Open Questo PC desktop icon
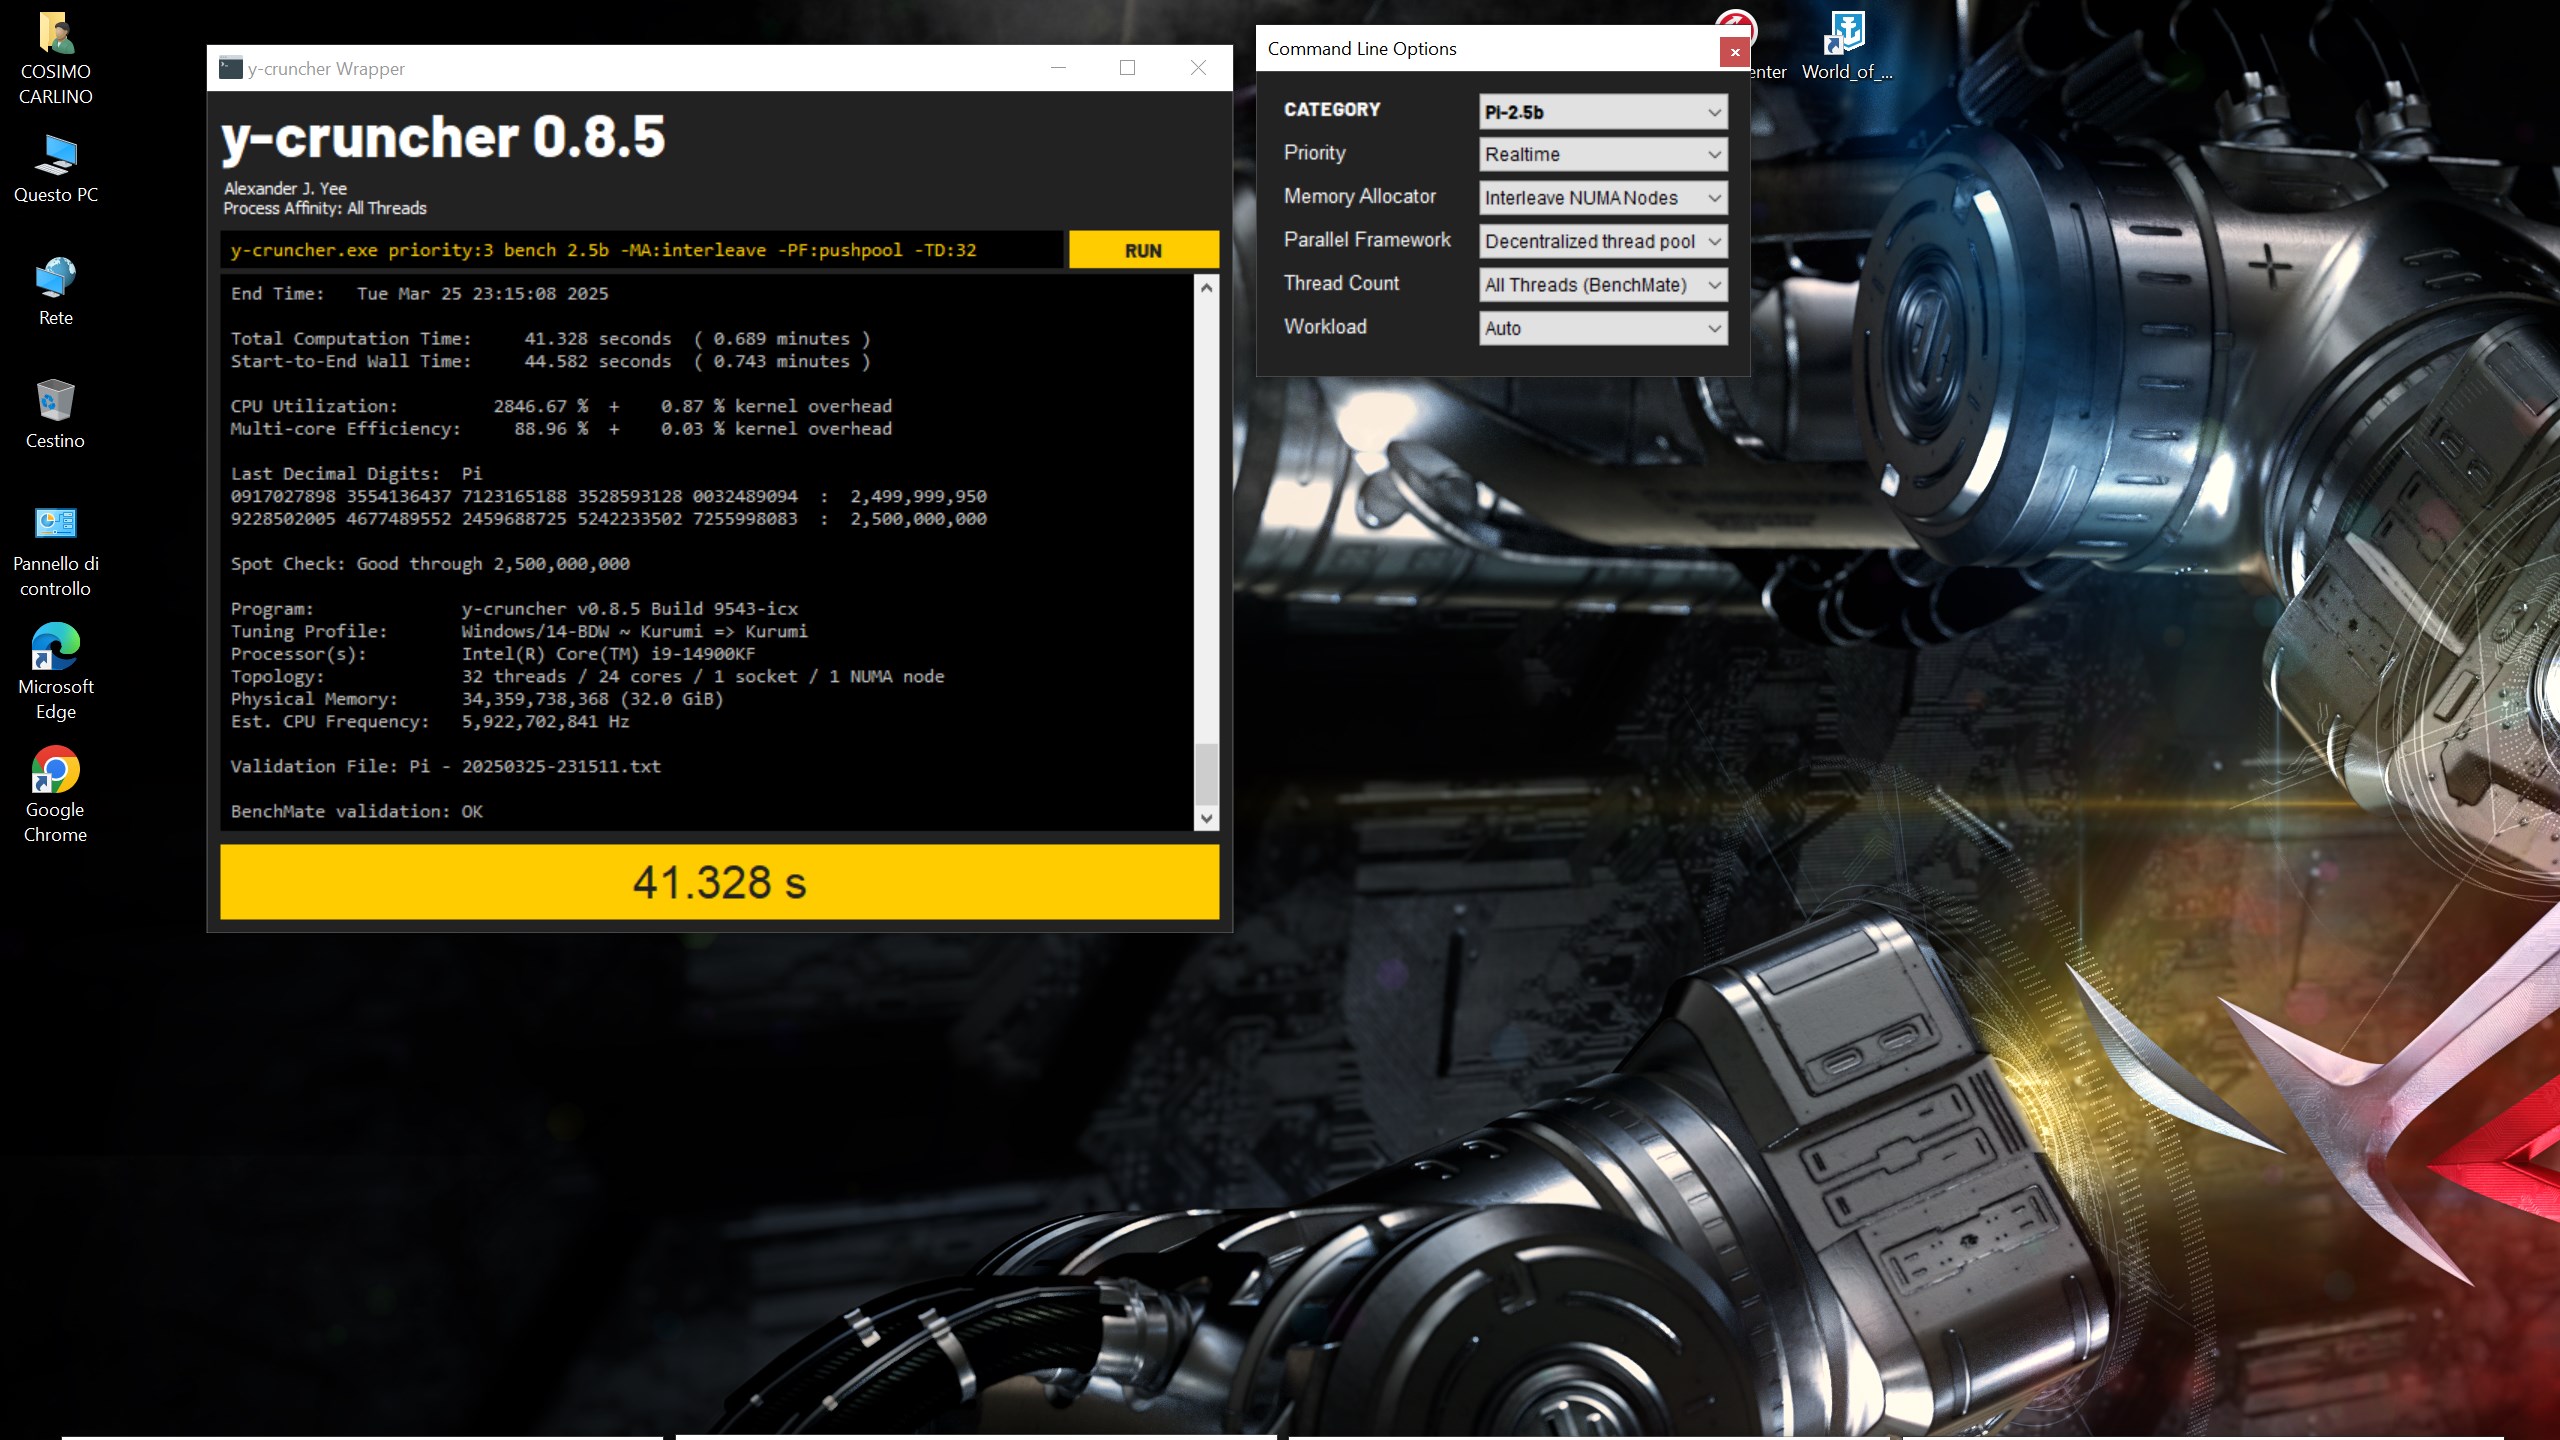2560x1440 pixels. point(56,168)
